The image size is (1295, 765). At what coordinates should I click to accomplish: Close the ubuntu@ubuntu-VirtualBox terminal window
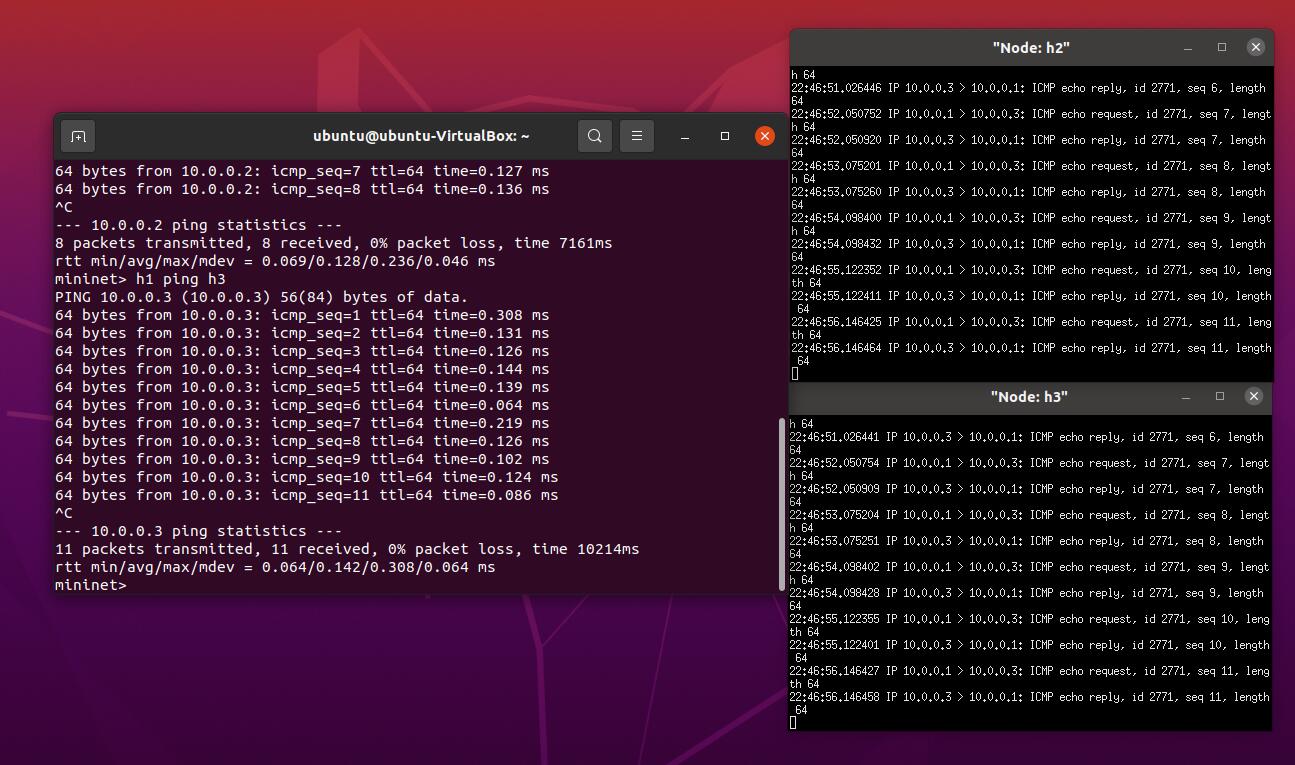point(765,136)
